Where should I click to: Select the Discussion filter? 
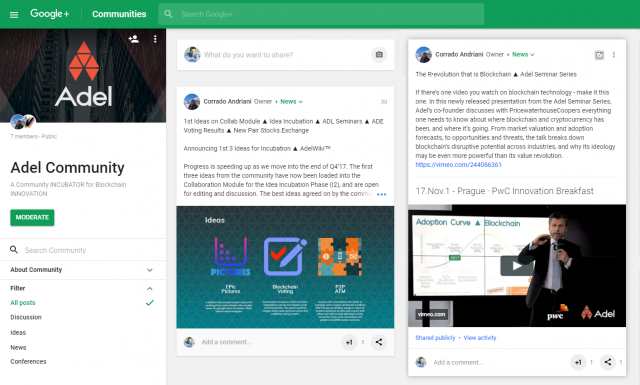[x=26, y=317]
